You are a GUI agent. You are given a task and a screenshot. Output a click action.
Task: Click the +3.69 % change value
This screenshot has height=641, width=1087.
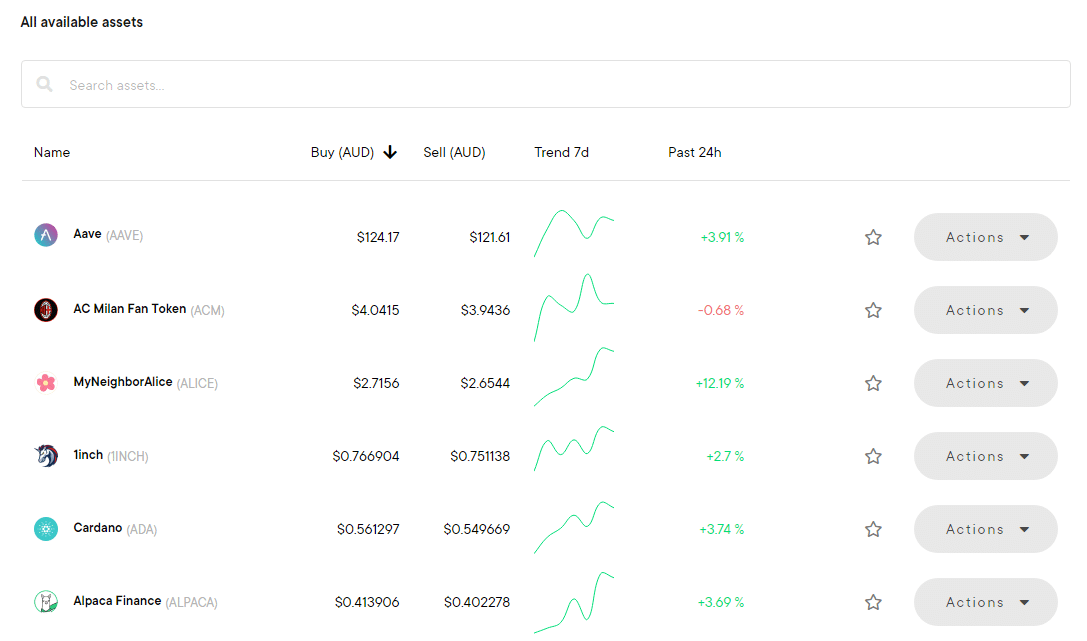(721, 602)
